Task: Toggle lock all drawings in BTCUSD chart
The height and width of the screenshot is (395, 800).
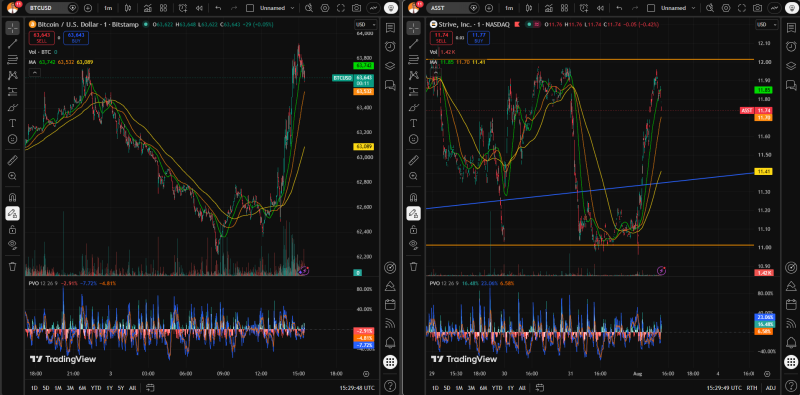Action: tap(12, 230)
